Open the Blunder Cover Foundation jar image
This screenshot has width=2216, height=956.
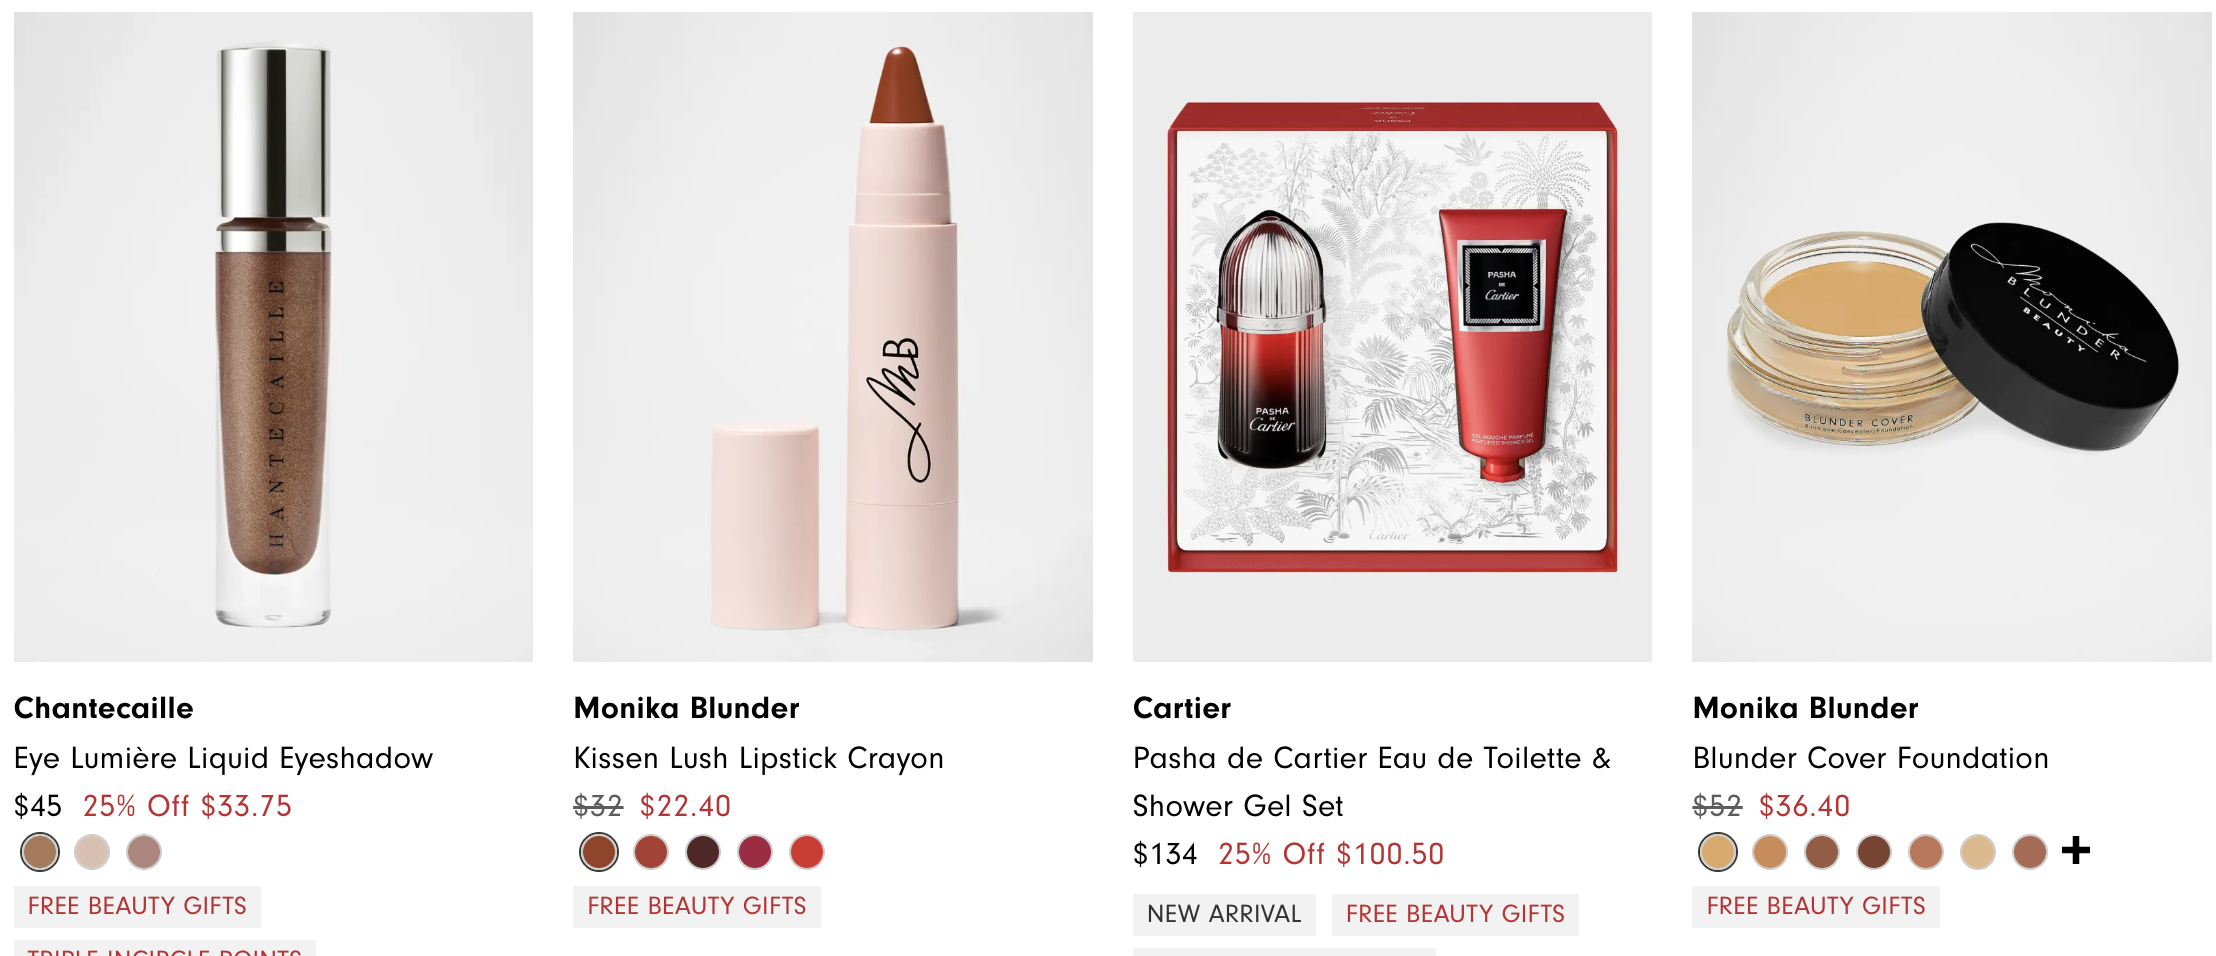point(1952,337)
